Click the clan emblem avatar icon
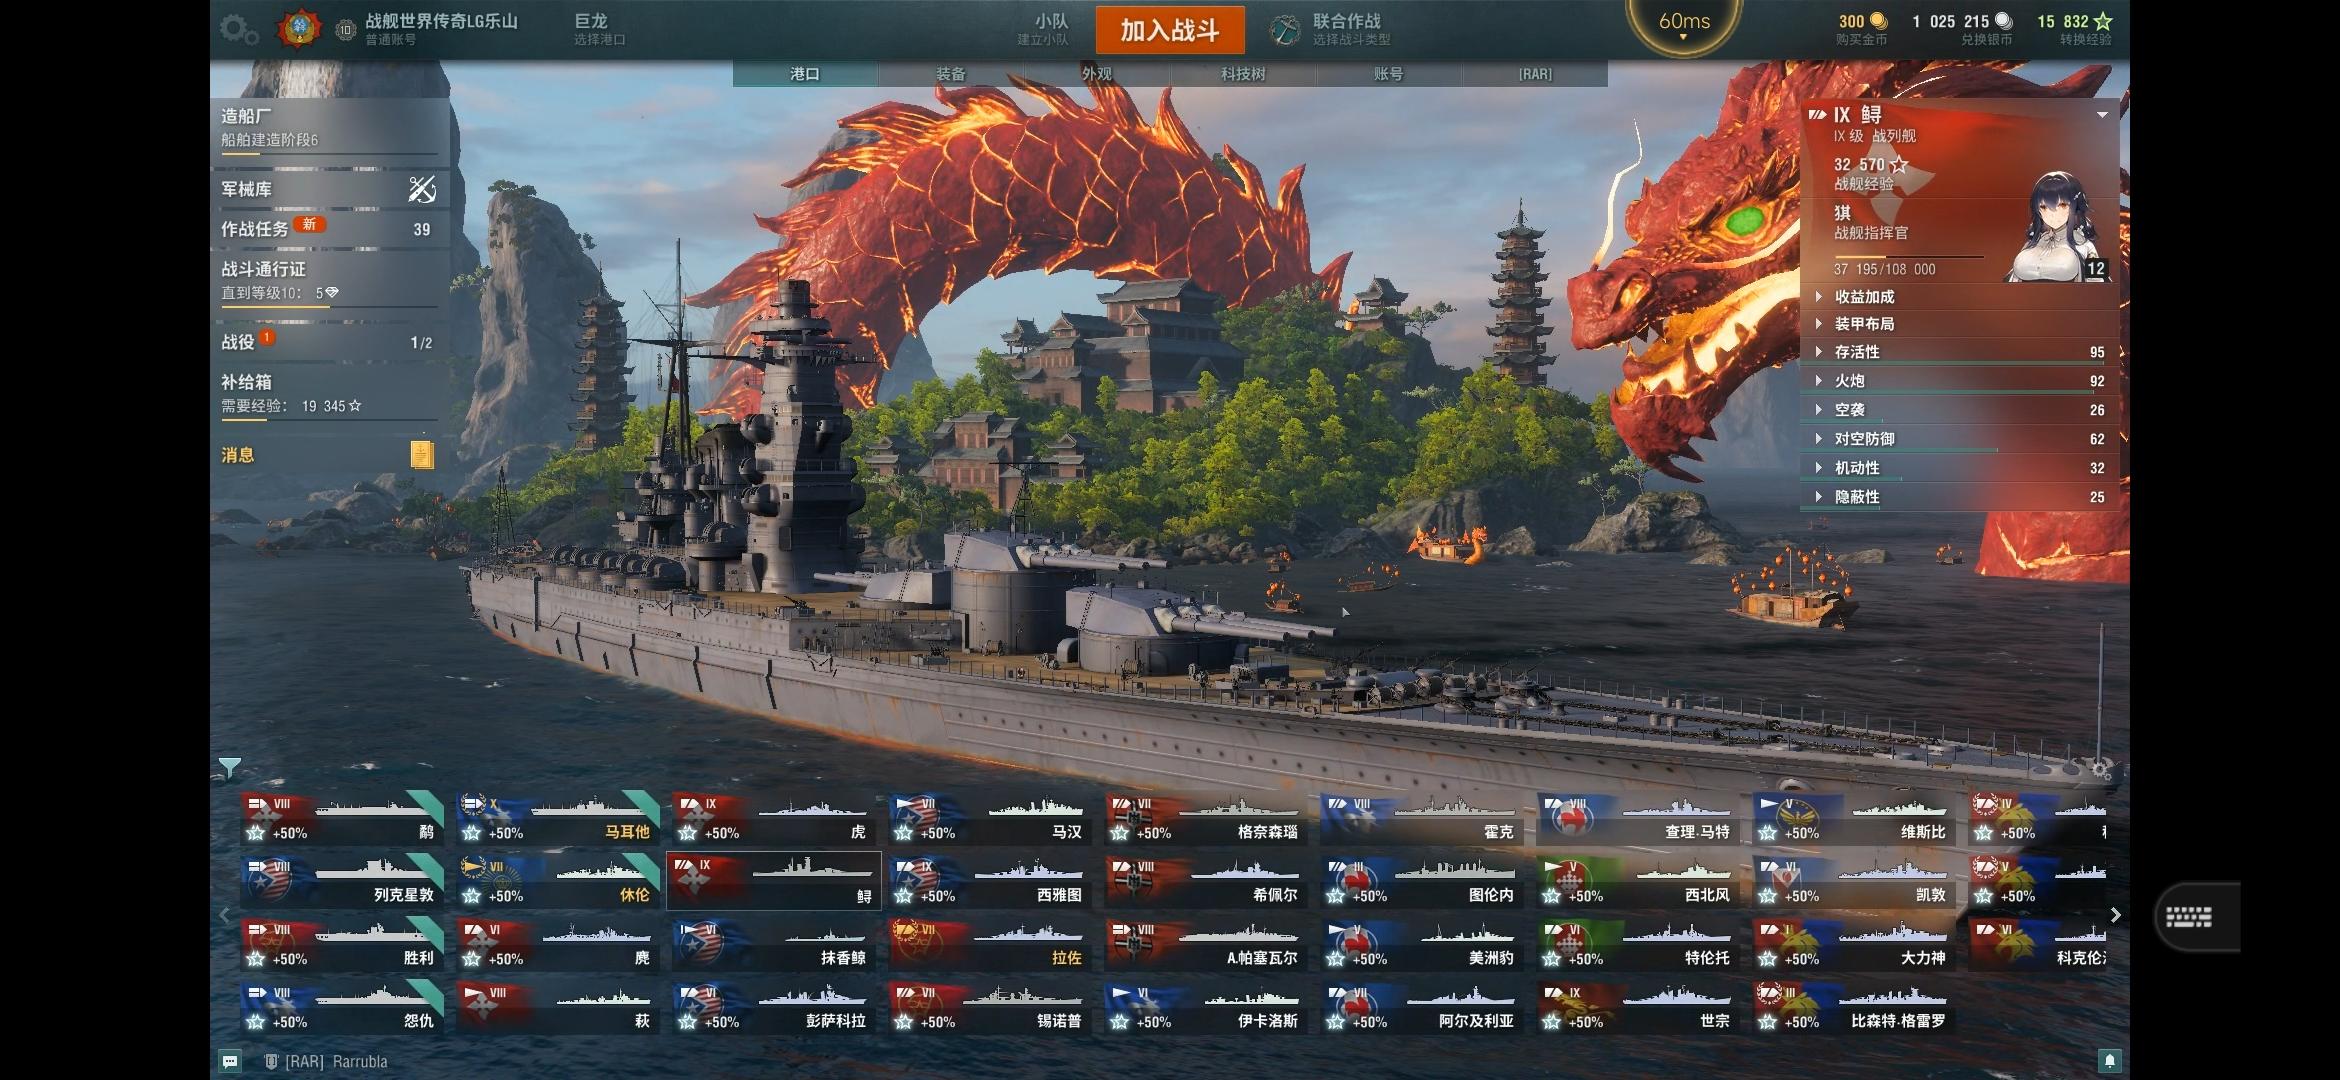 (299, 29)
